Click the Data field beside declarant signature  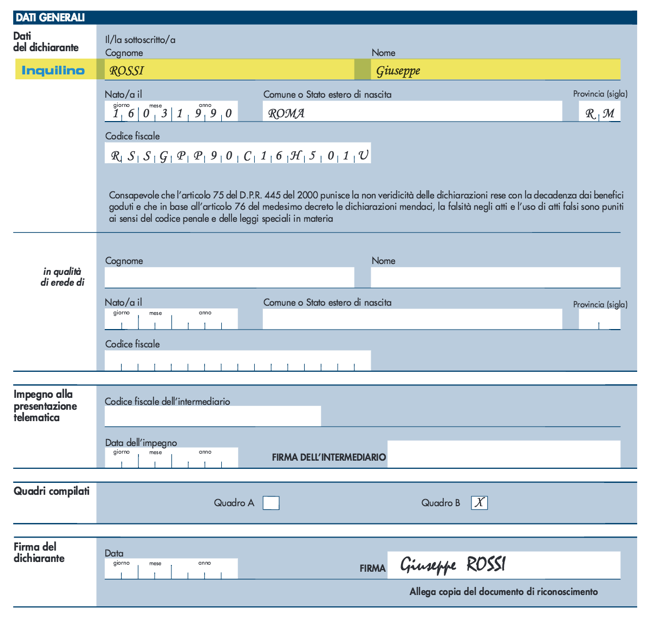pos(171,569)
